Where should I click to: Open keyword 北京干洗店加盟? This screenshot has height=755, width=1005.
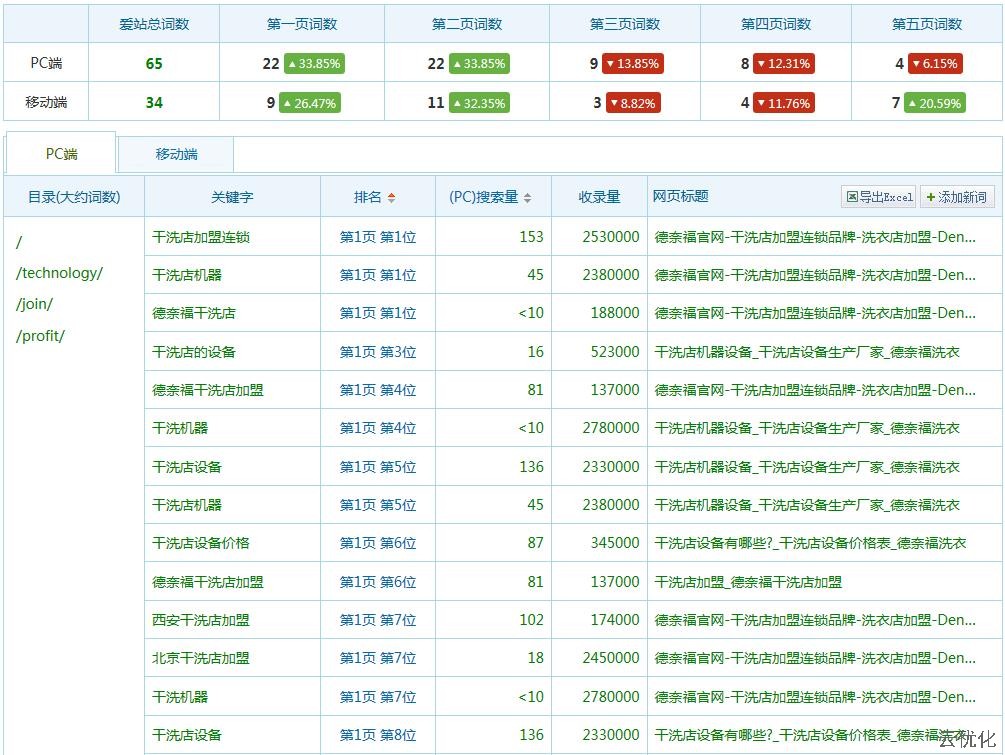coord(201,658)
